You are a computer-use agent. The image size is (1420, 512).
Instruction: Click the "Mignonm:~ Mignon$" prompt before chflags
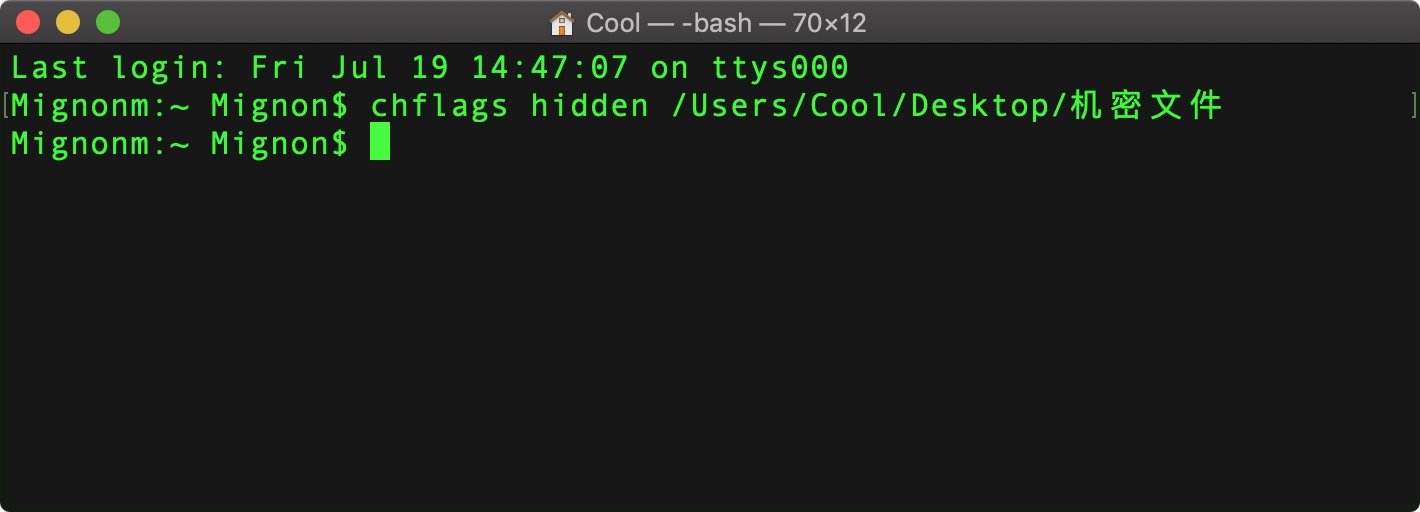pos(180,106)
